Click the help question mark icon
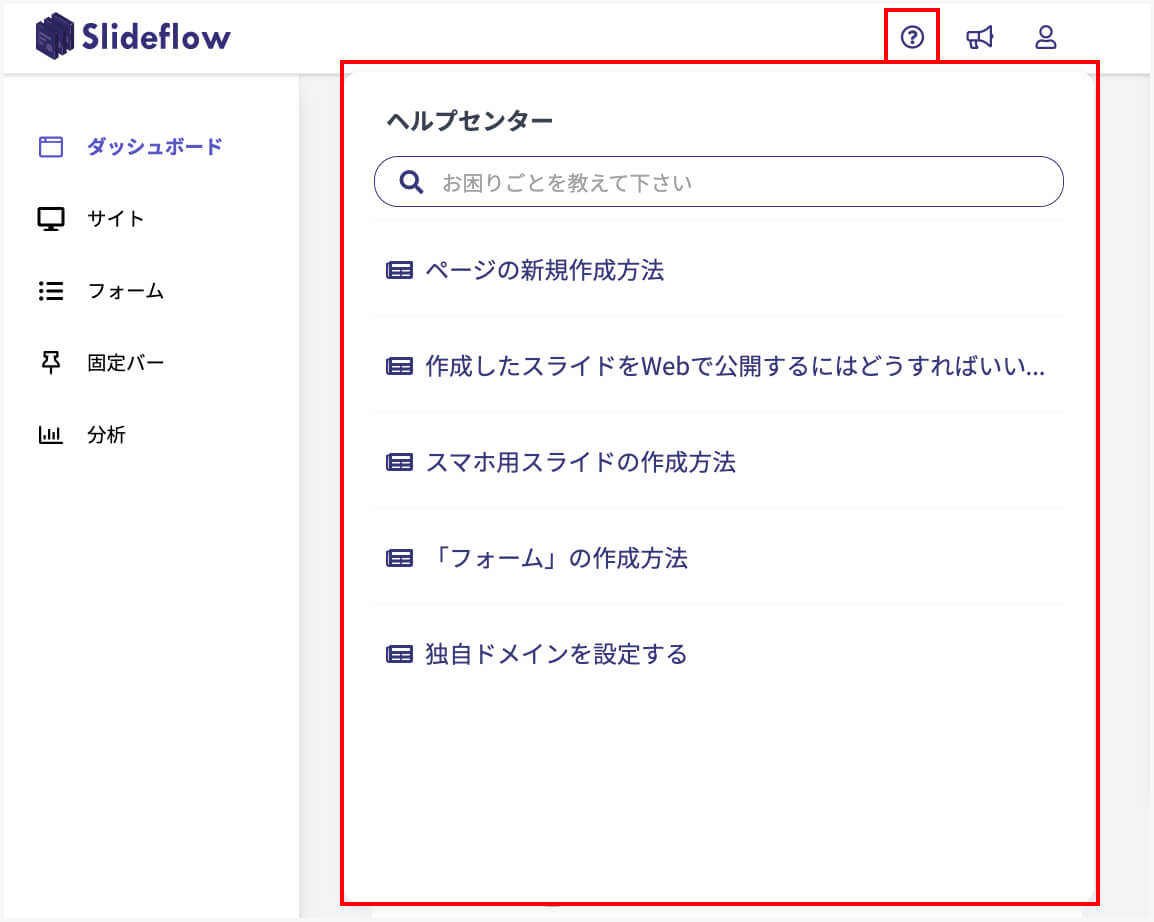 click(x=912, y=38)
